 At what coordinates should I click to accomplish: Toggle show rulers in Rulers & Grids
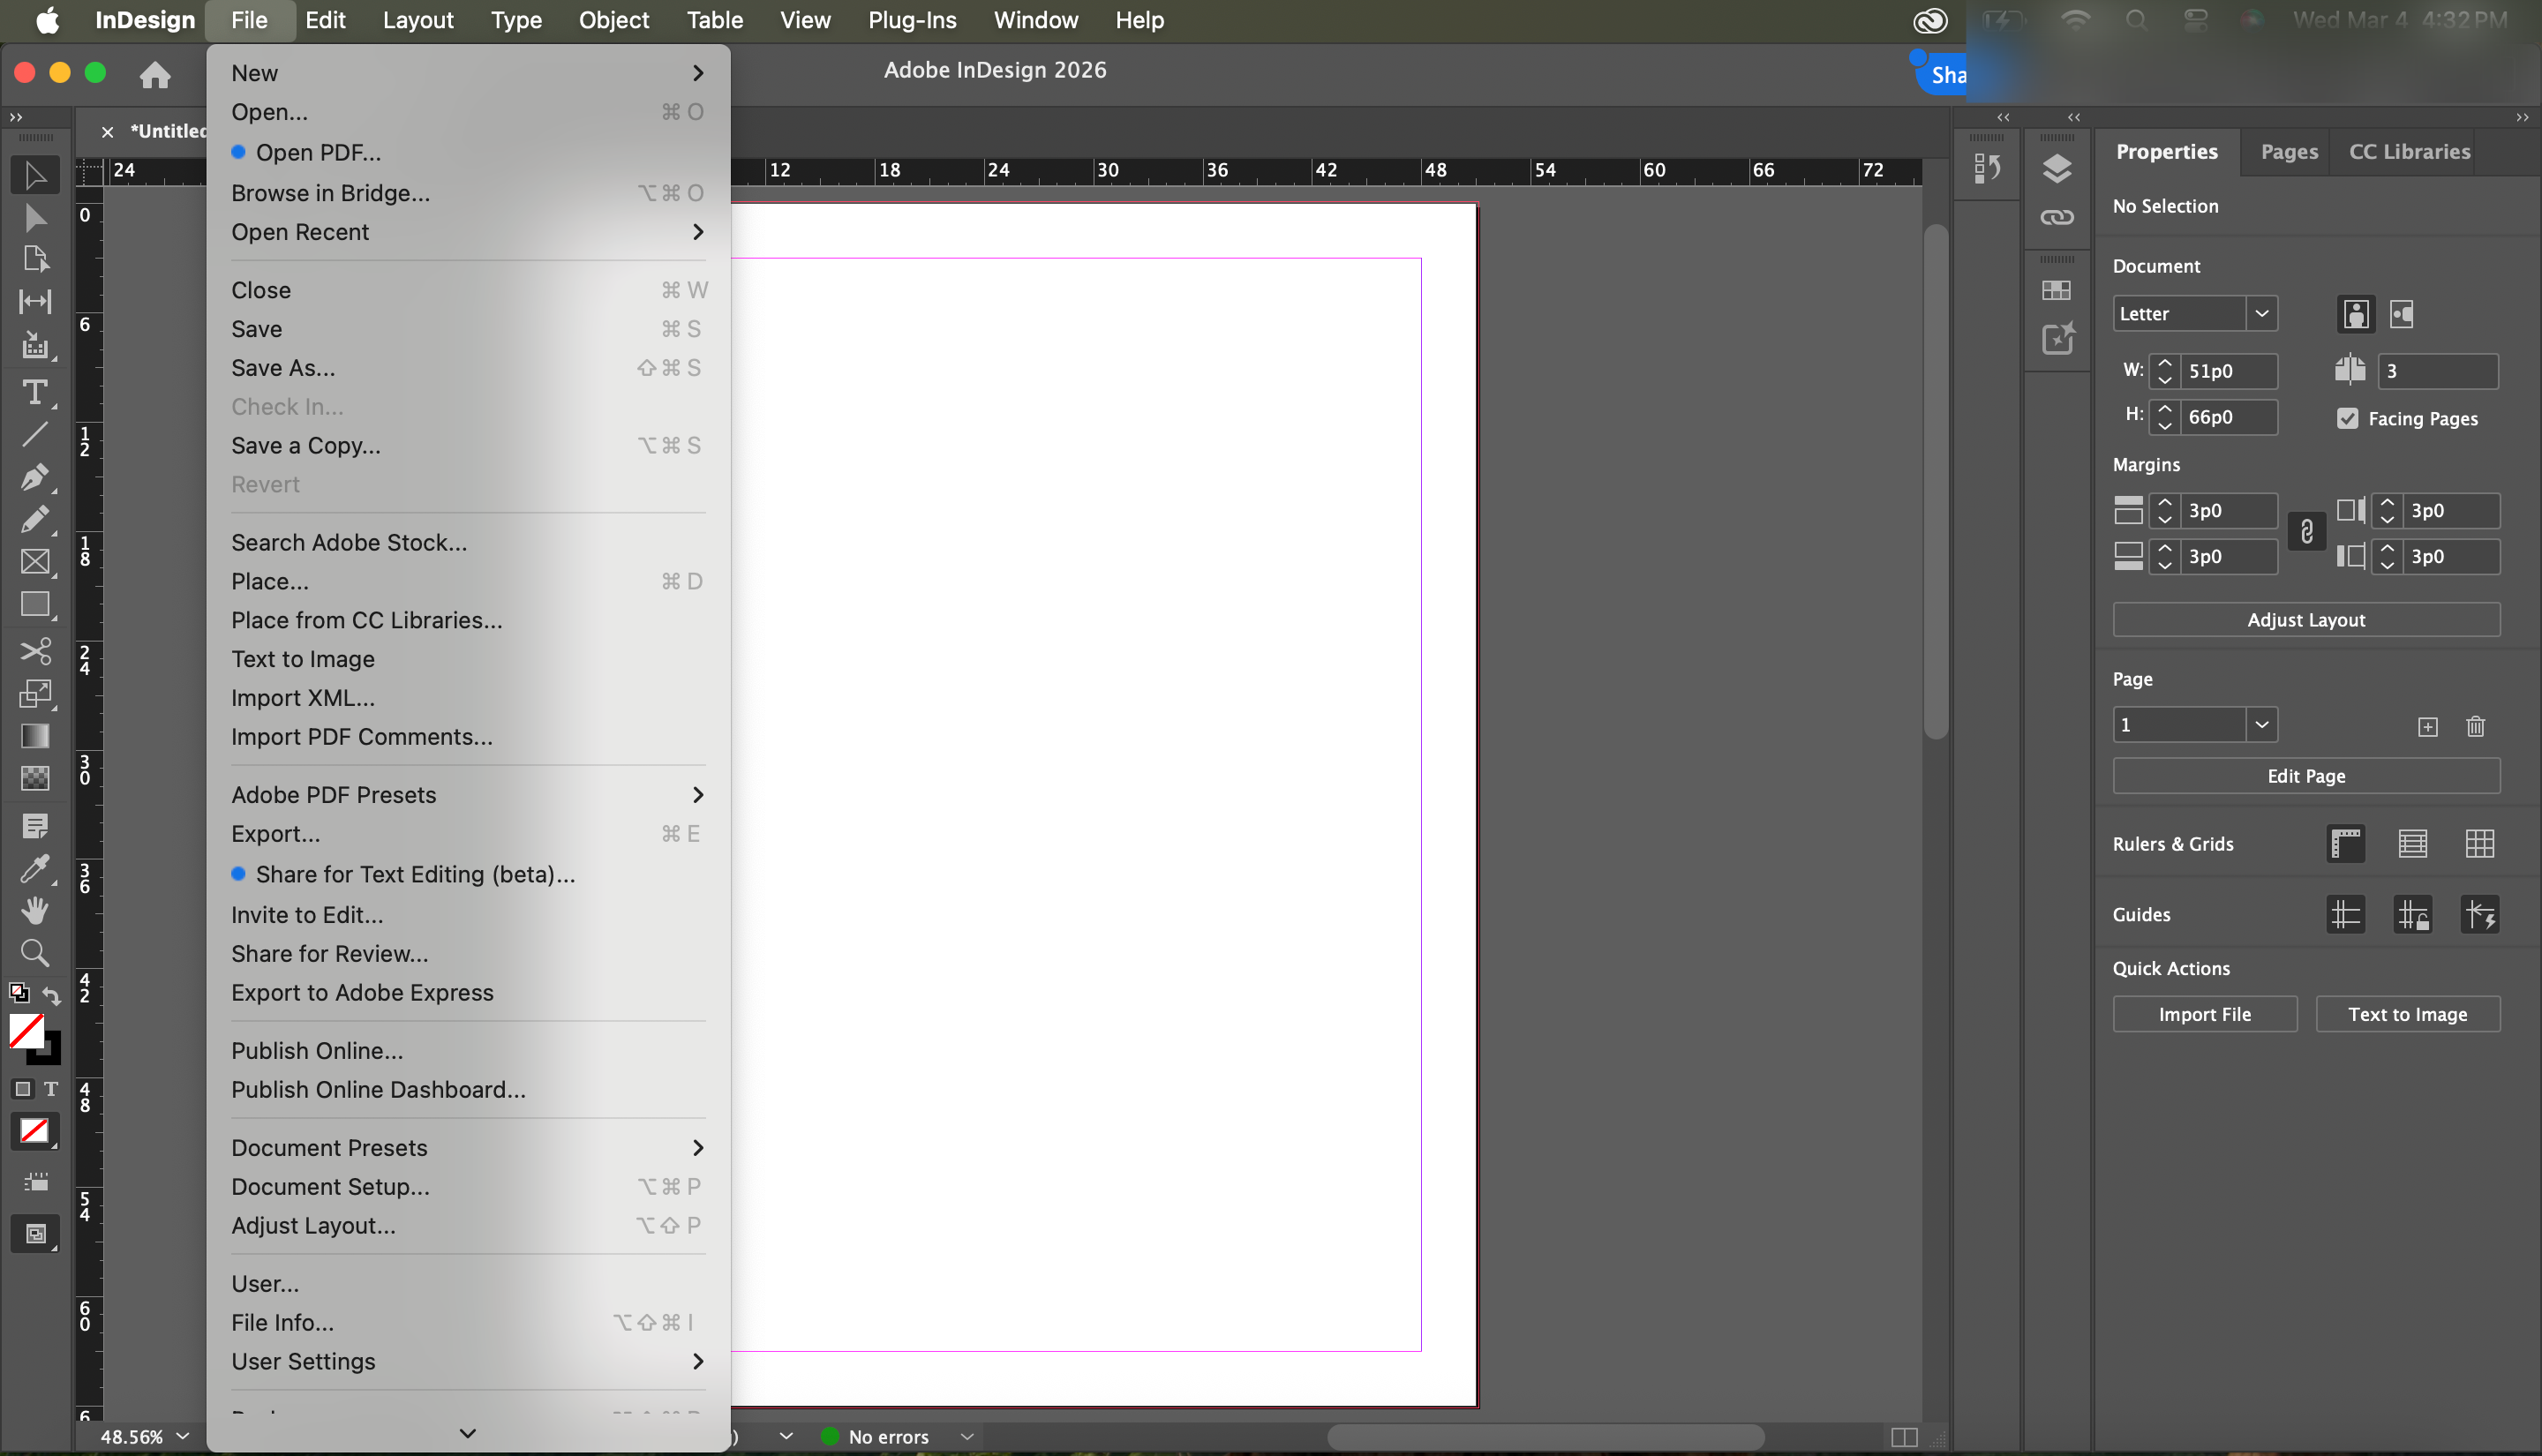(x=2345, y=844)
